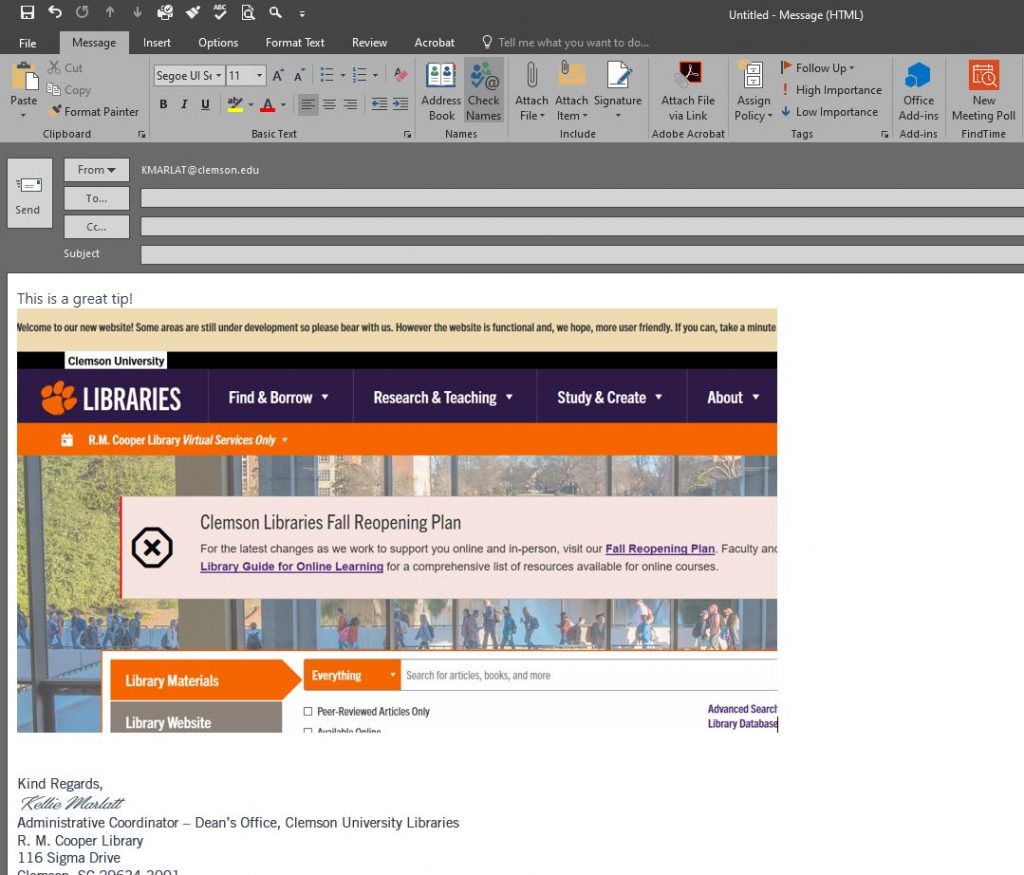The width and height of the screenshot is (1024, 875).
Task: Select the Message ribbon tab
Action: (94, 43)
